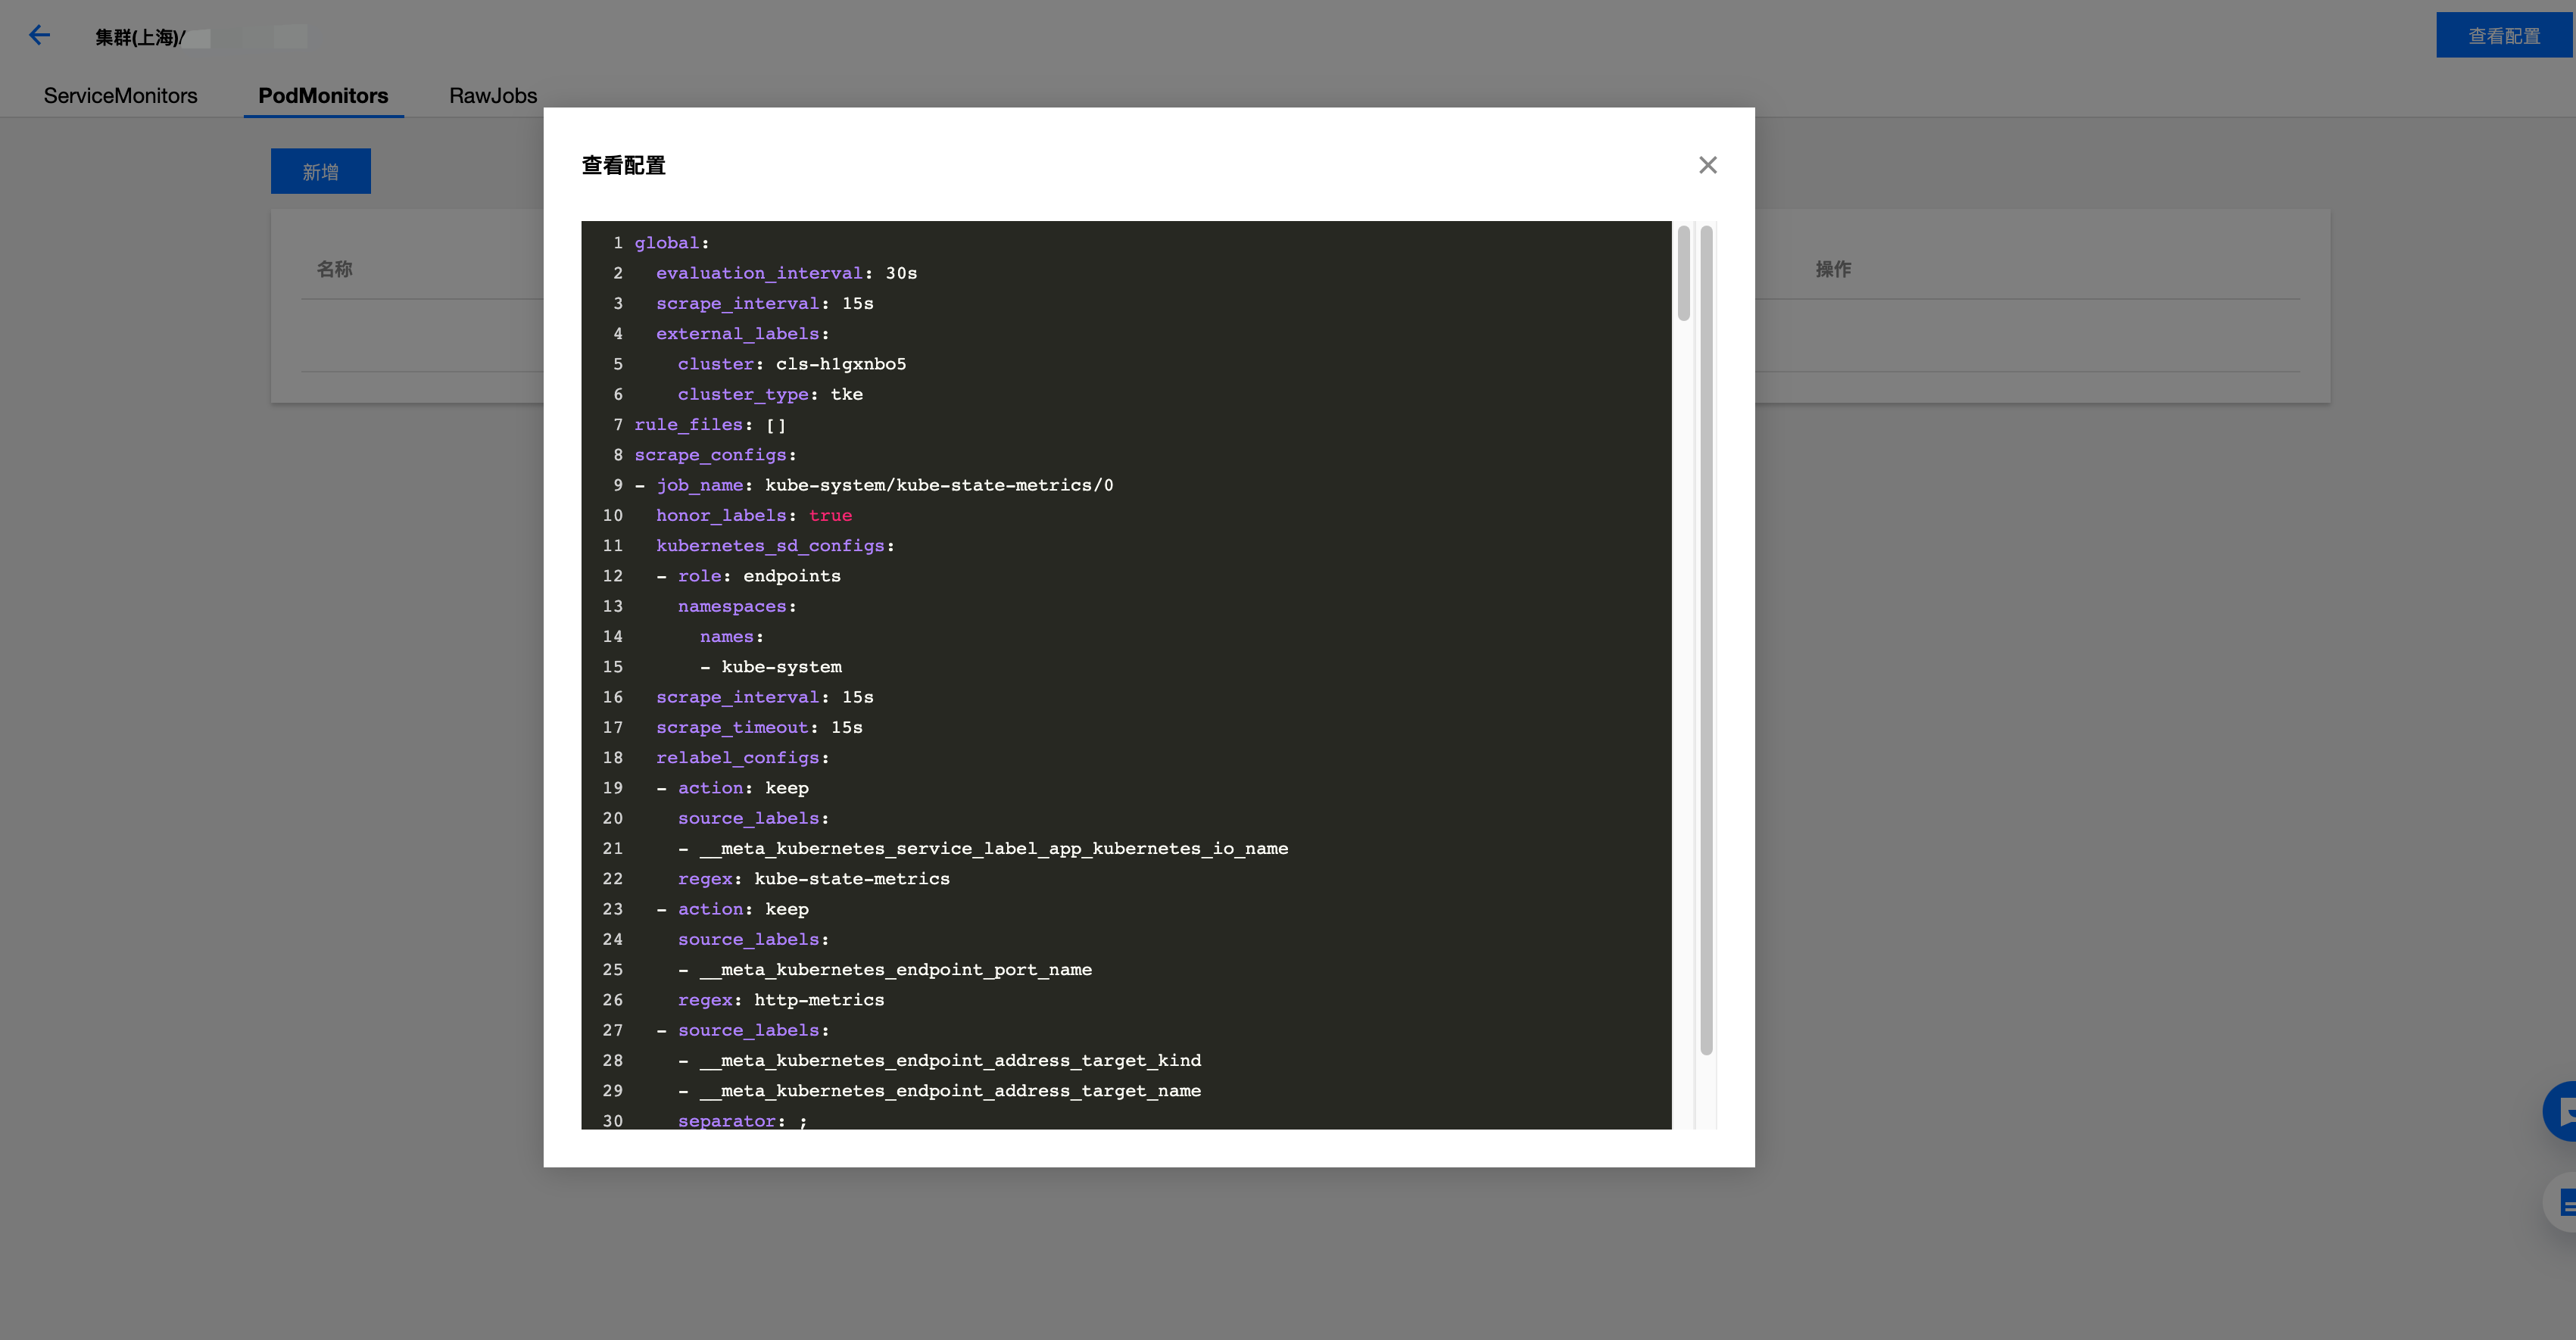
Task: Click 'relabel_configs:' line
Action: [743, 758]
